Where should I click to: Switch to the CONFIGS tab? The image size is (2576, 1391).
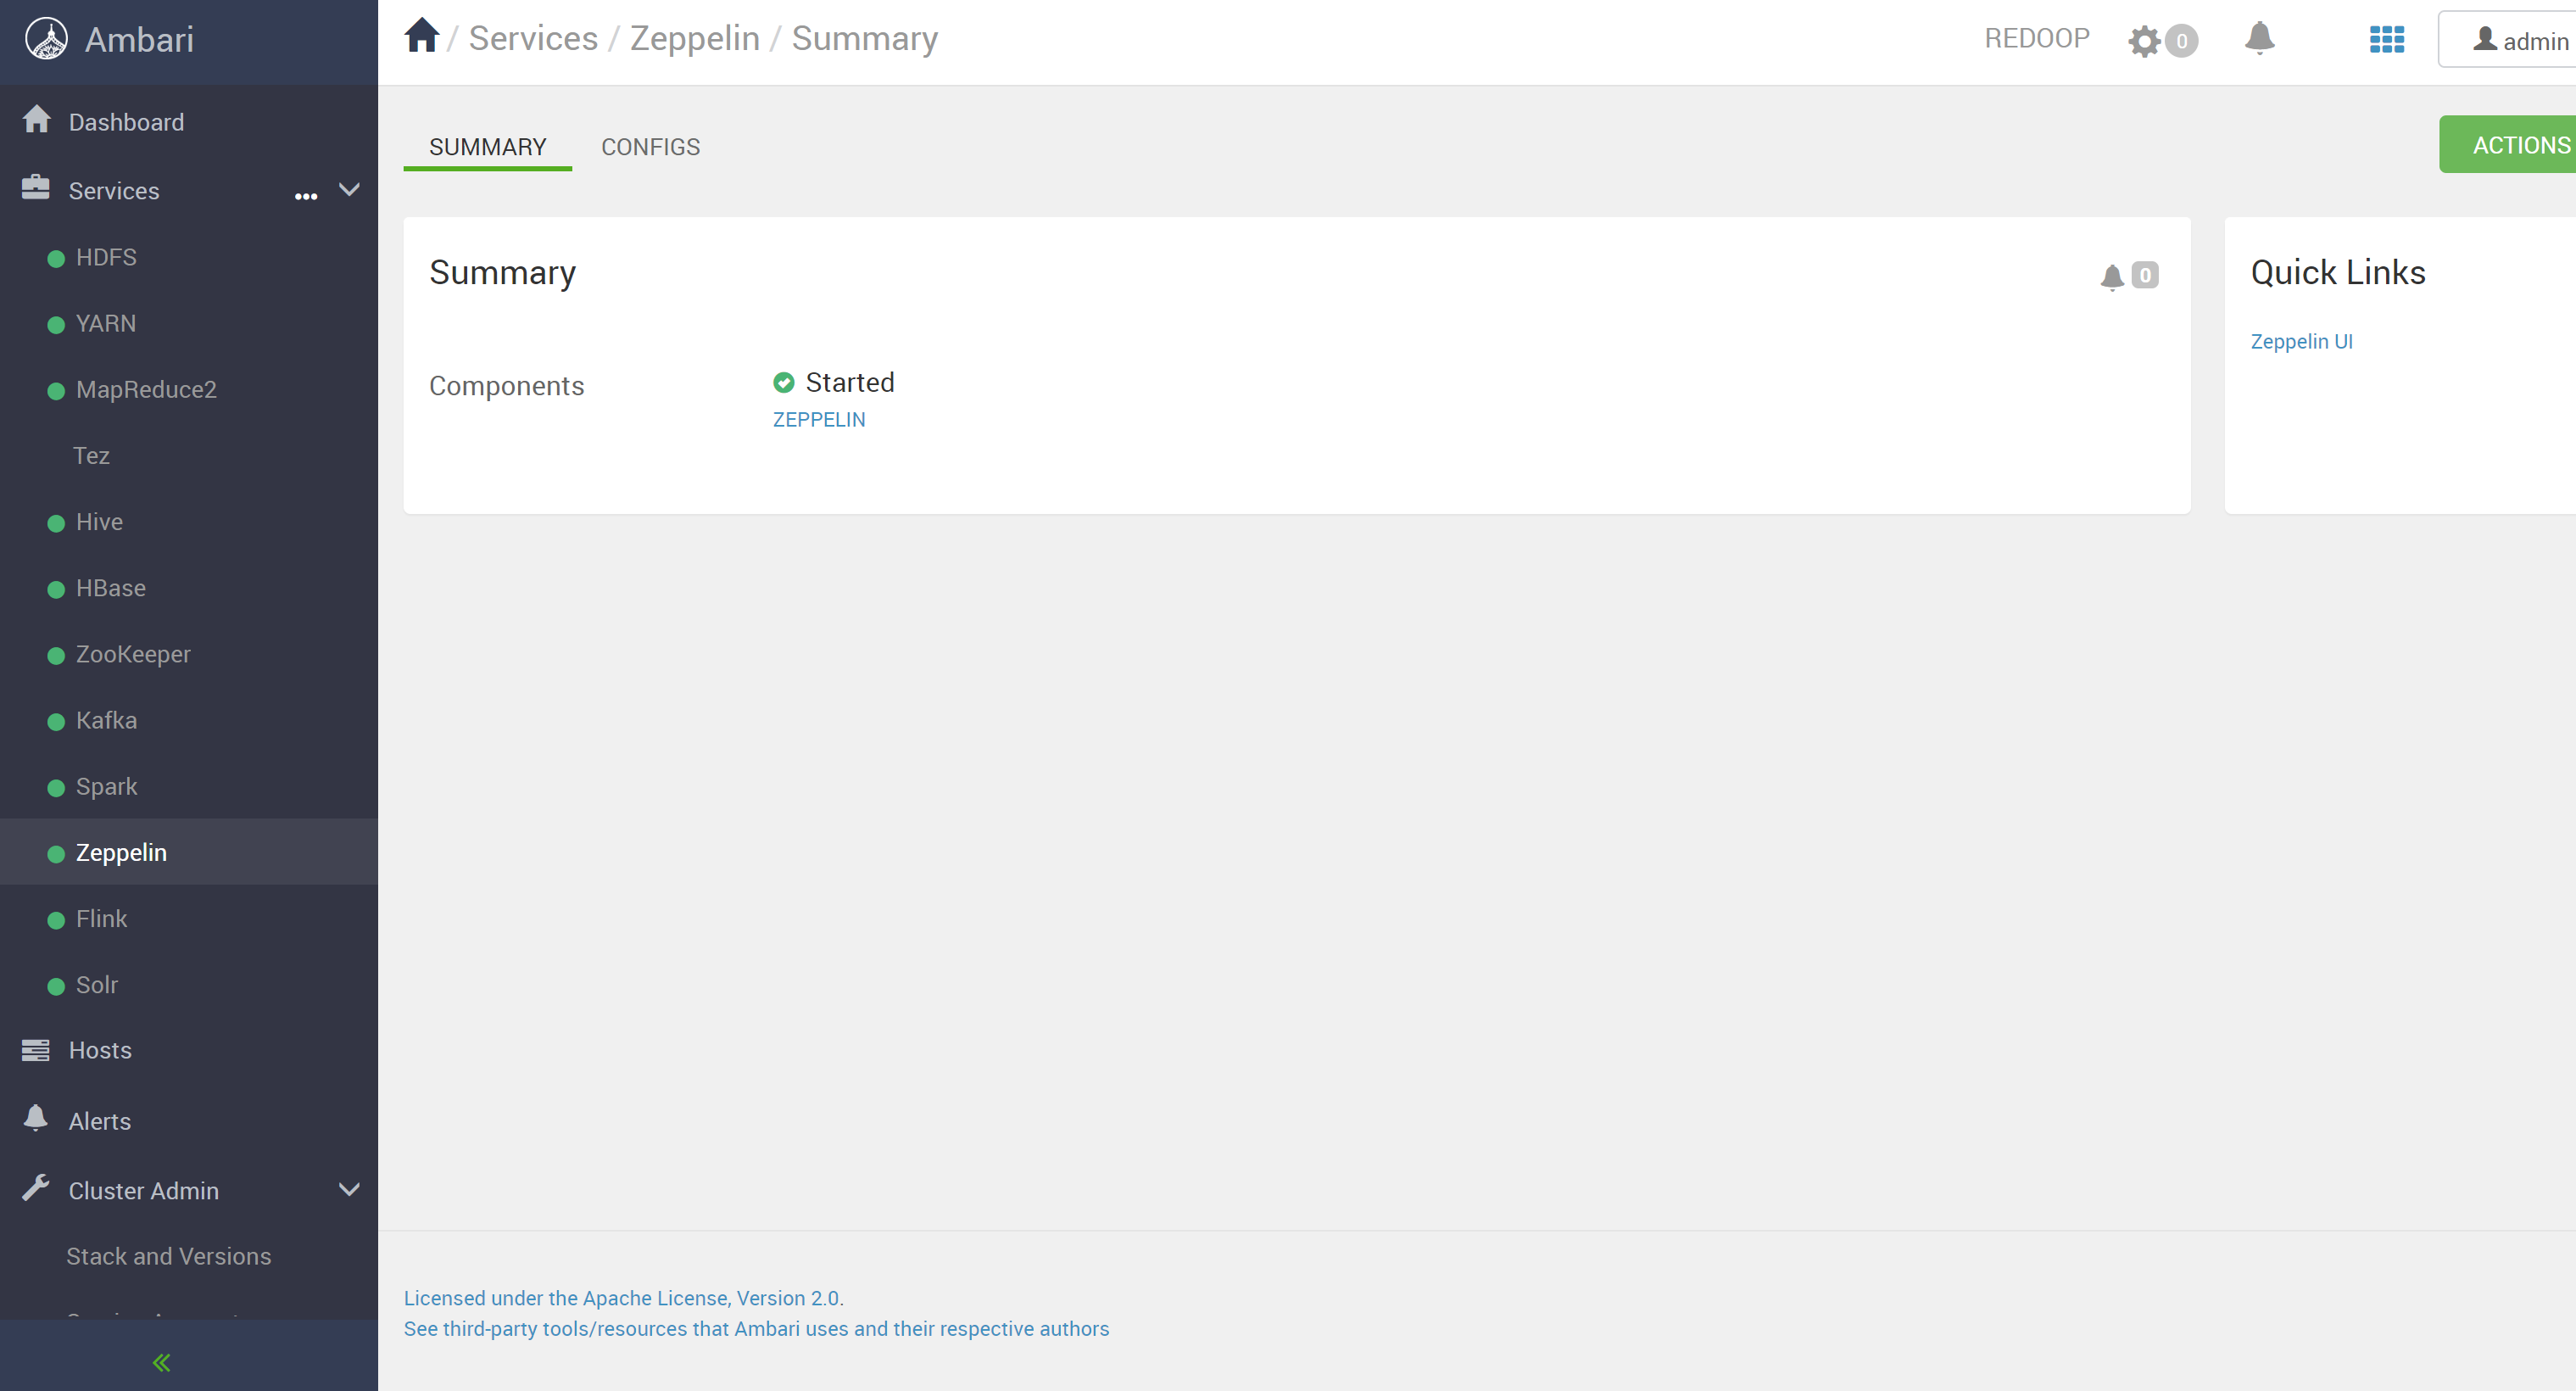tap(651, 147)
